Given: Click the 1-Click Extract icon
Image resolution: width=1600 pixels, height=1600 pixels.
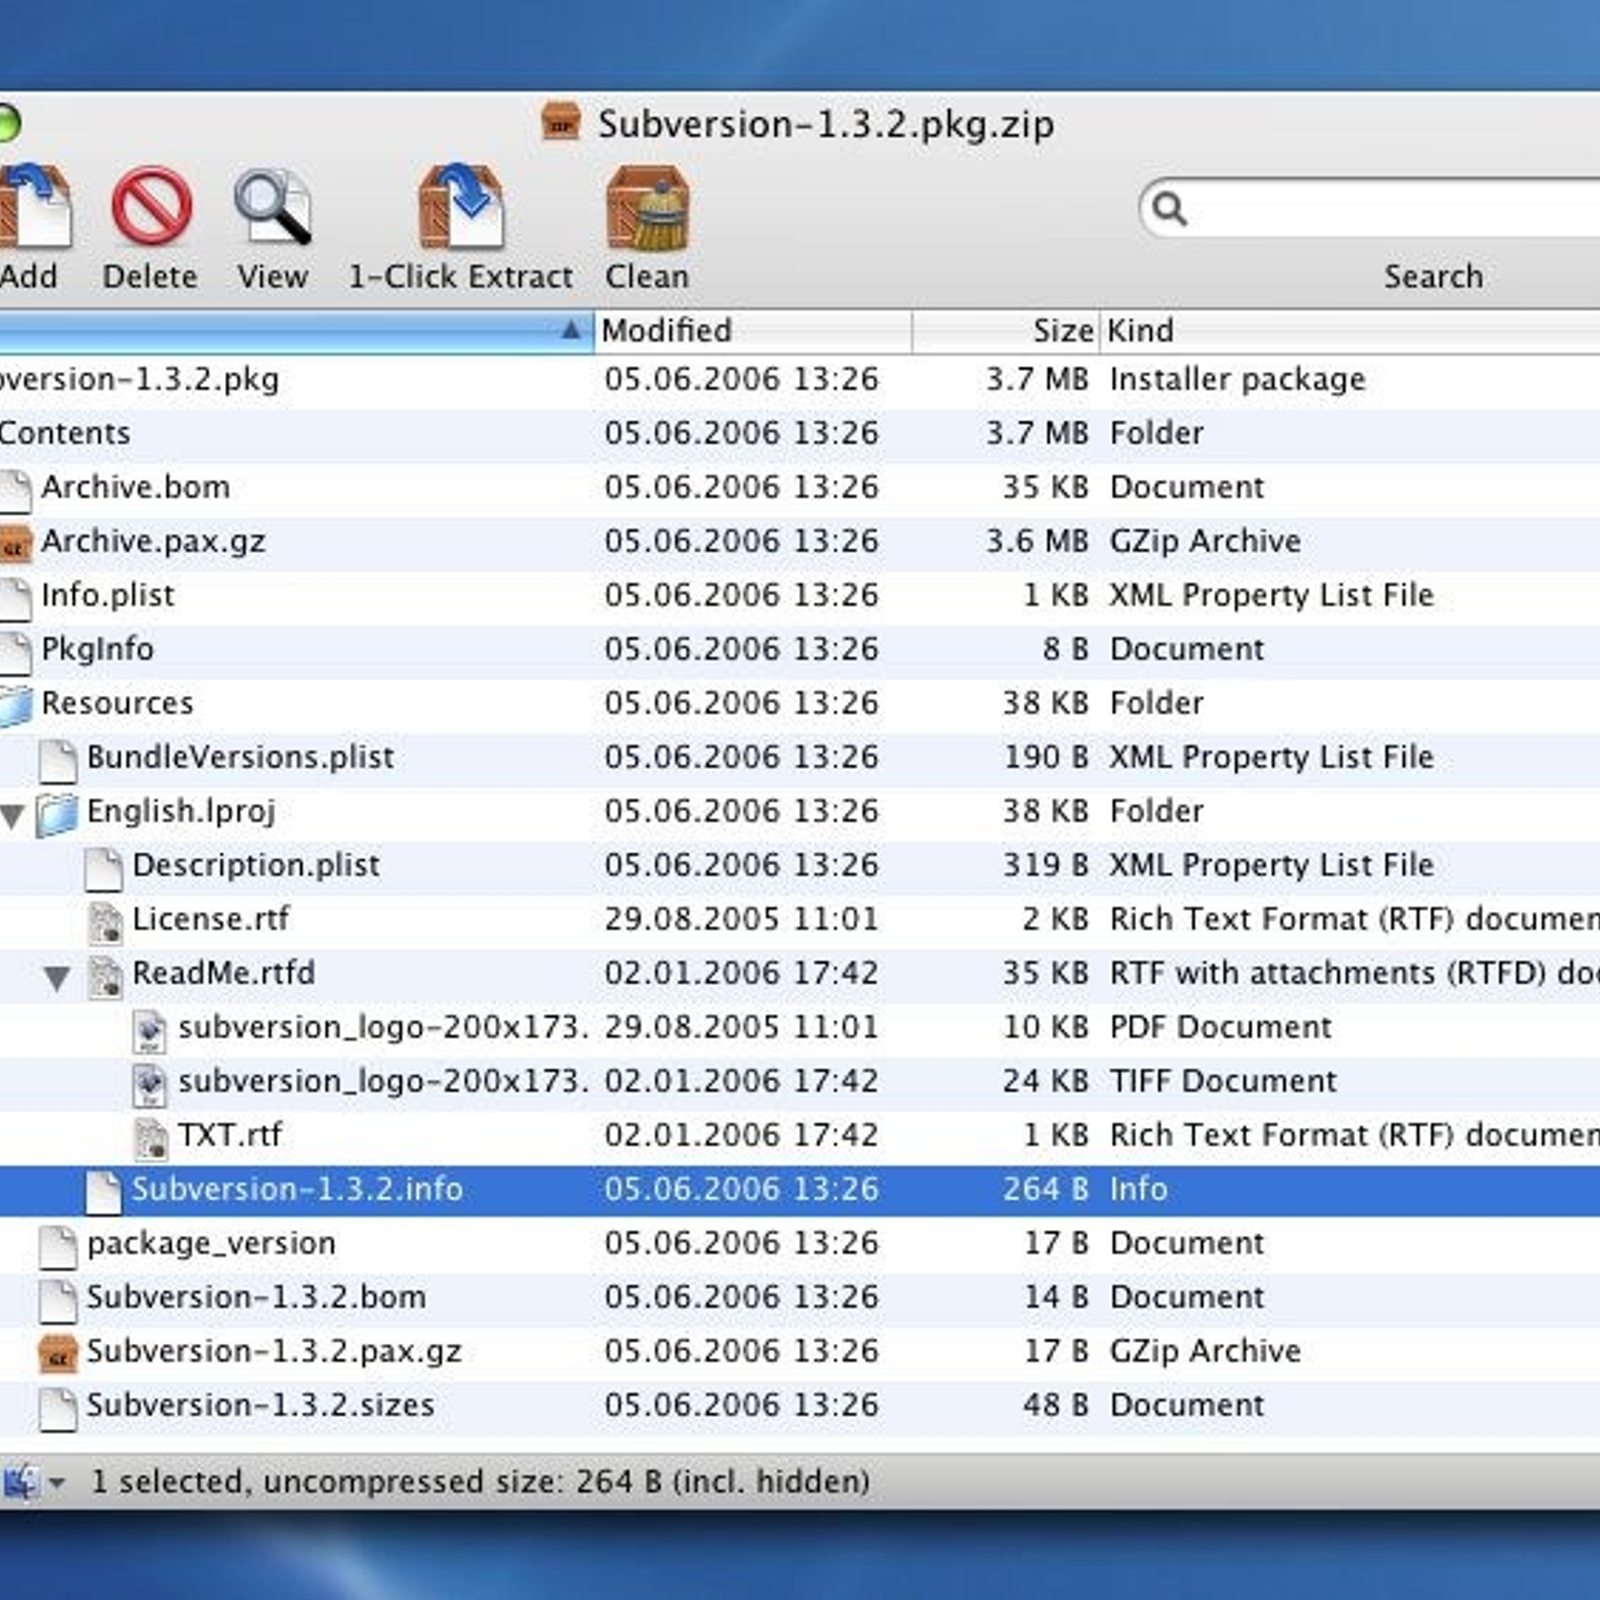Looking at the screenshot, I should click(461, 206).
